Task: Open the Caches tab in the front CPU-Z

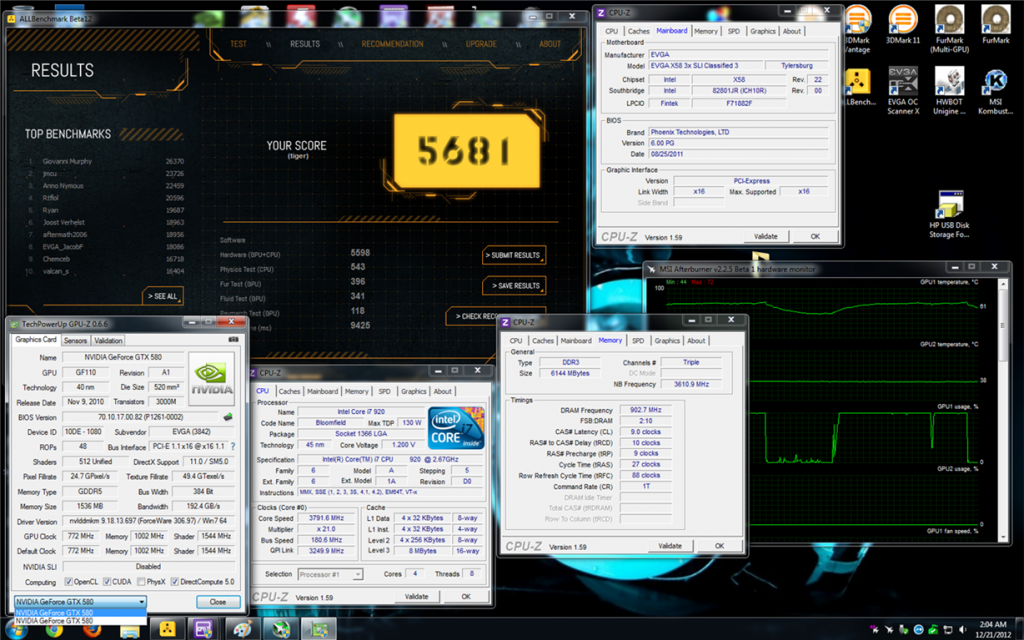Action: tap(289, 391)
